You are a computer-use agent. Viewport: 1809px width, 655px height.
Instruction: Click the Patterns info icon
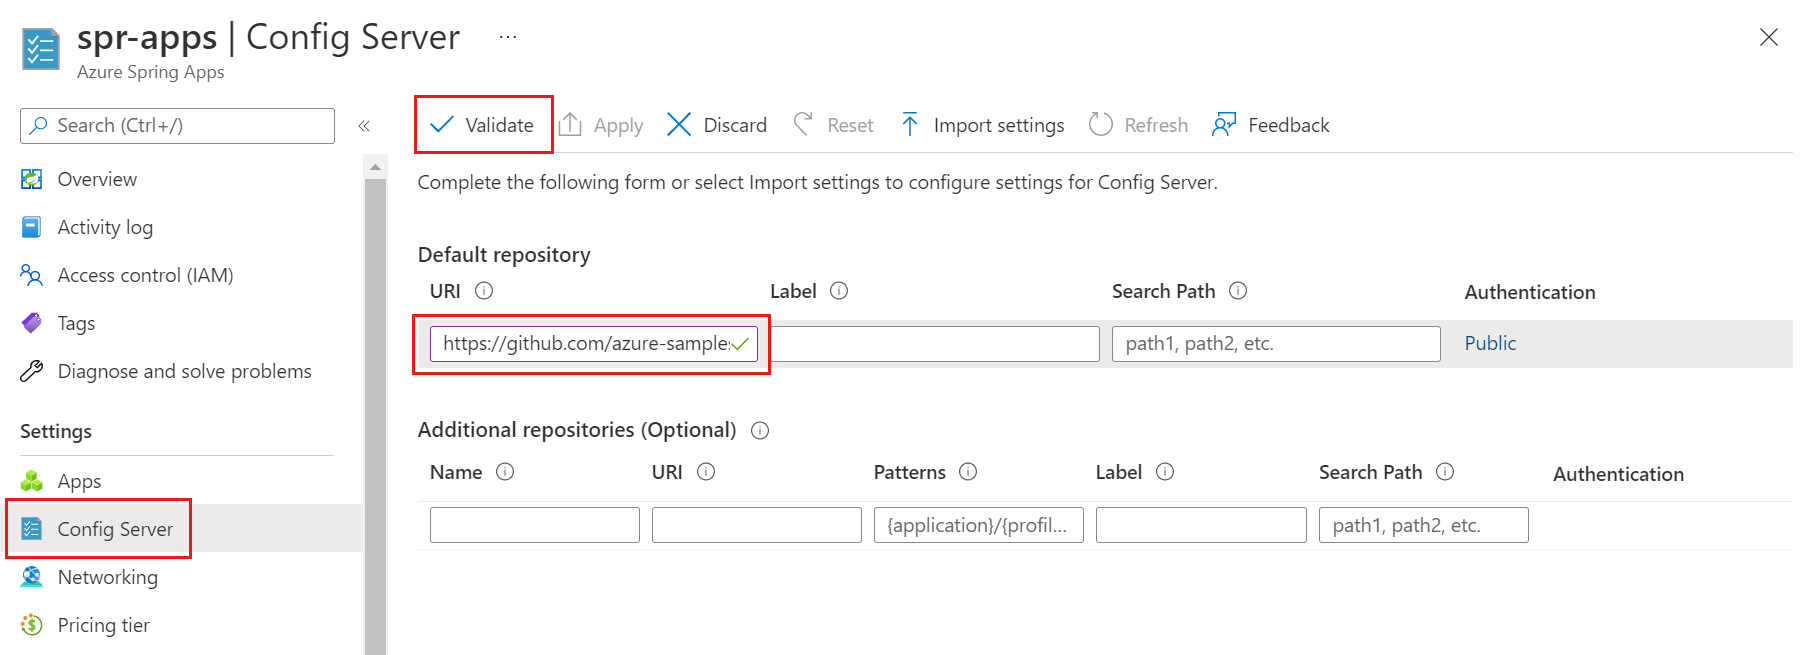pos(968,472)
